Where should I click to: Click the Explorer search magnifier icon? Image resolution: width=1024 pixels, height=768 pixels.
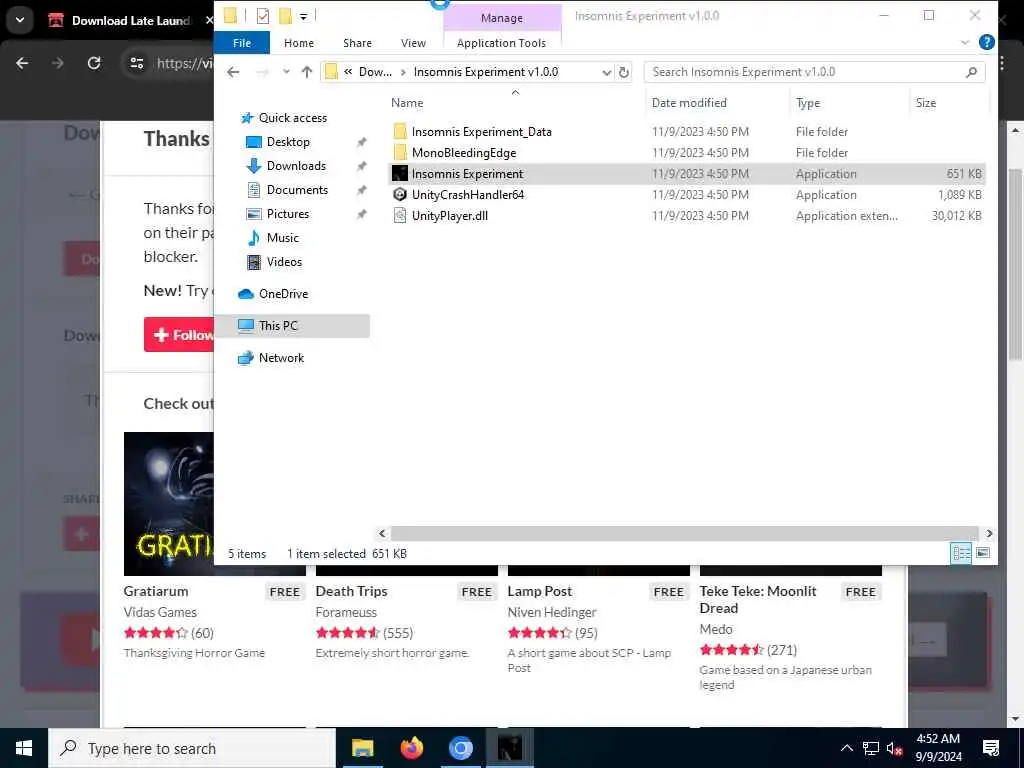[x=971, y=72]
